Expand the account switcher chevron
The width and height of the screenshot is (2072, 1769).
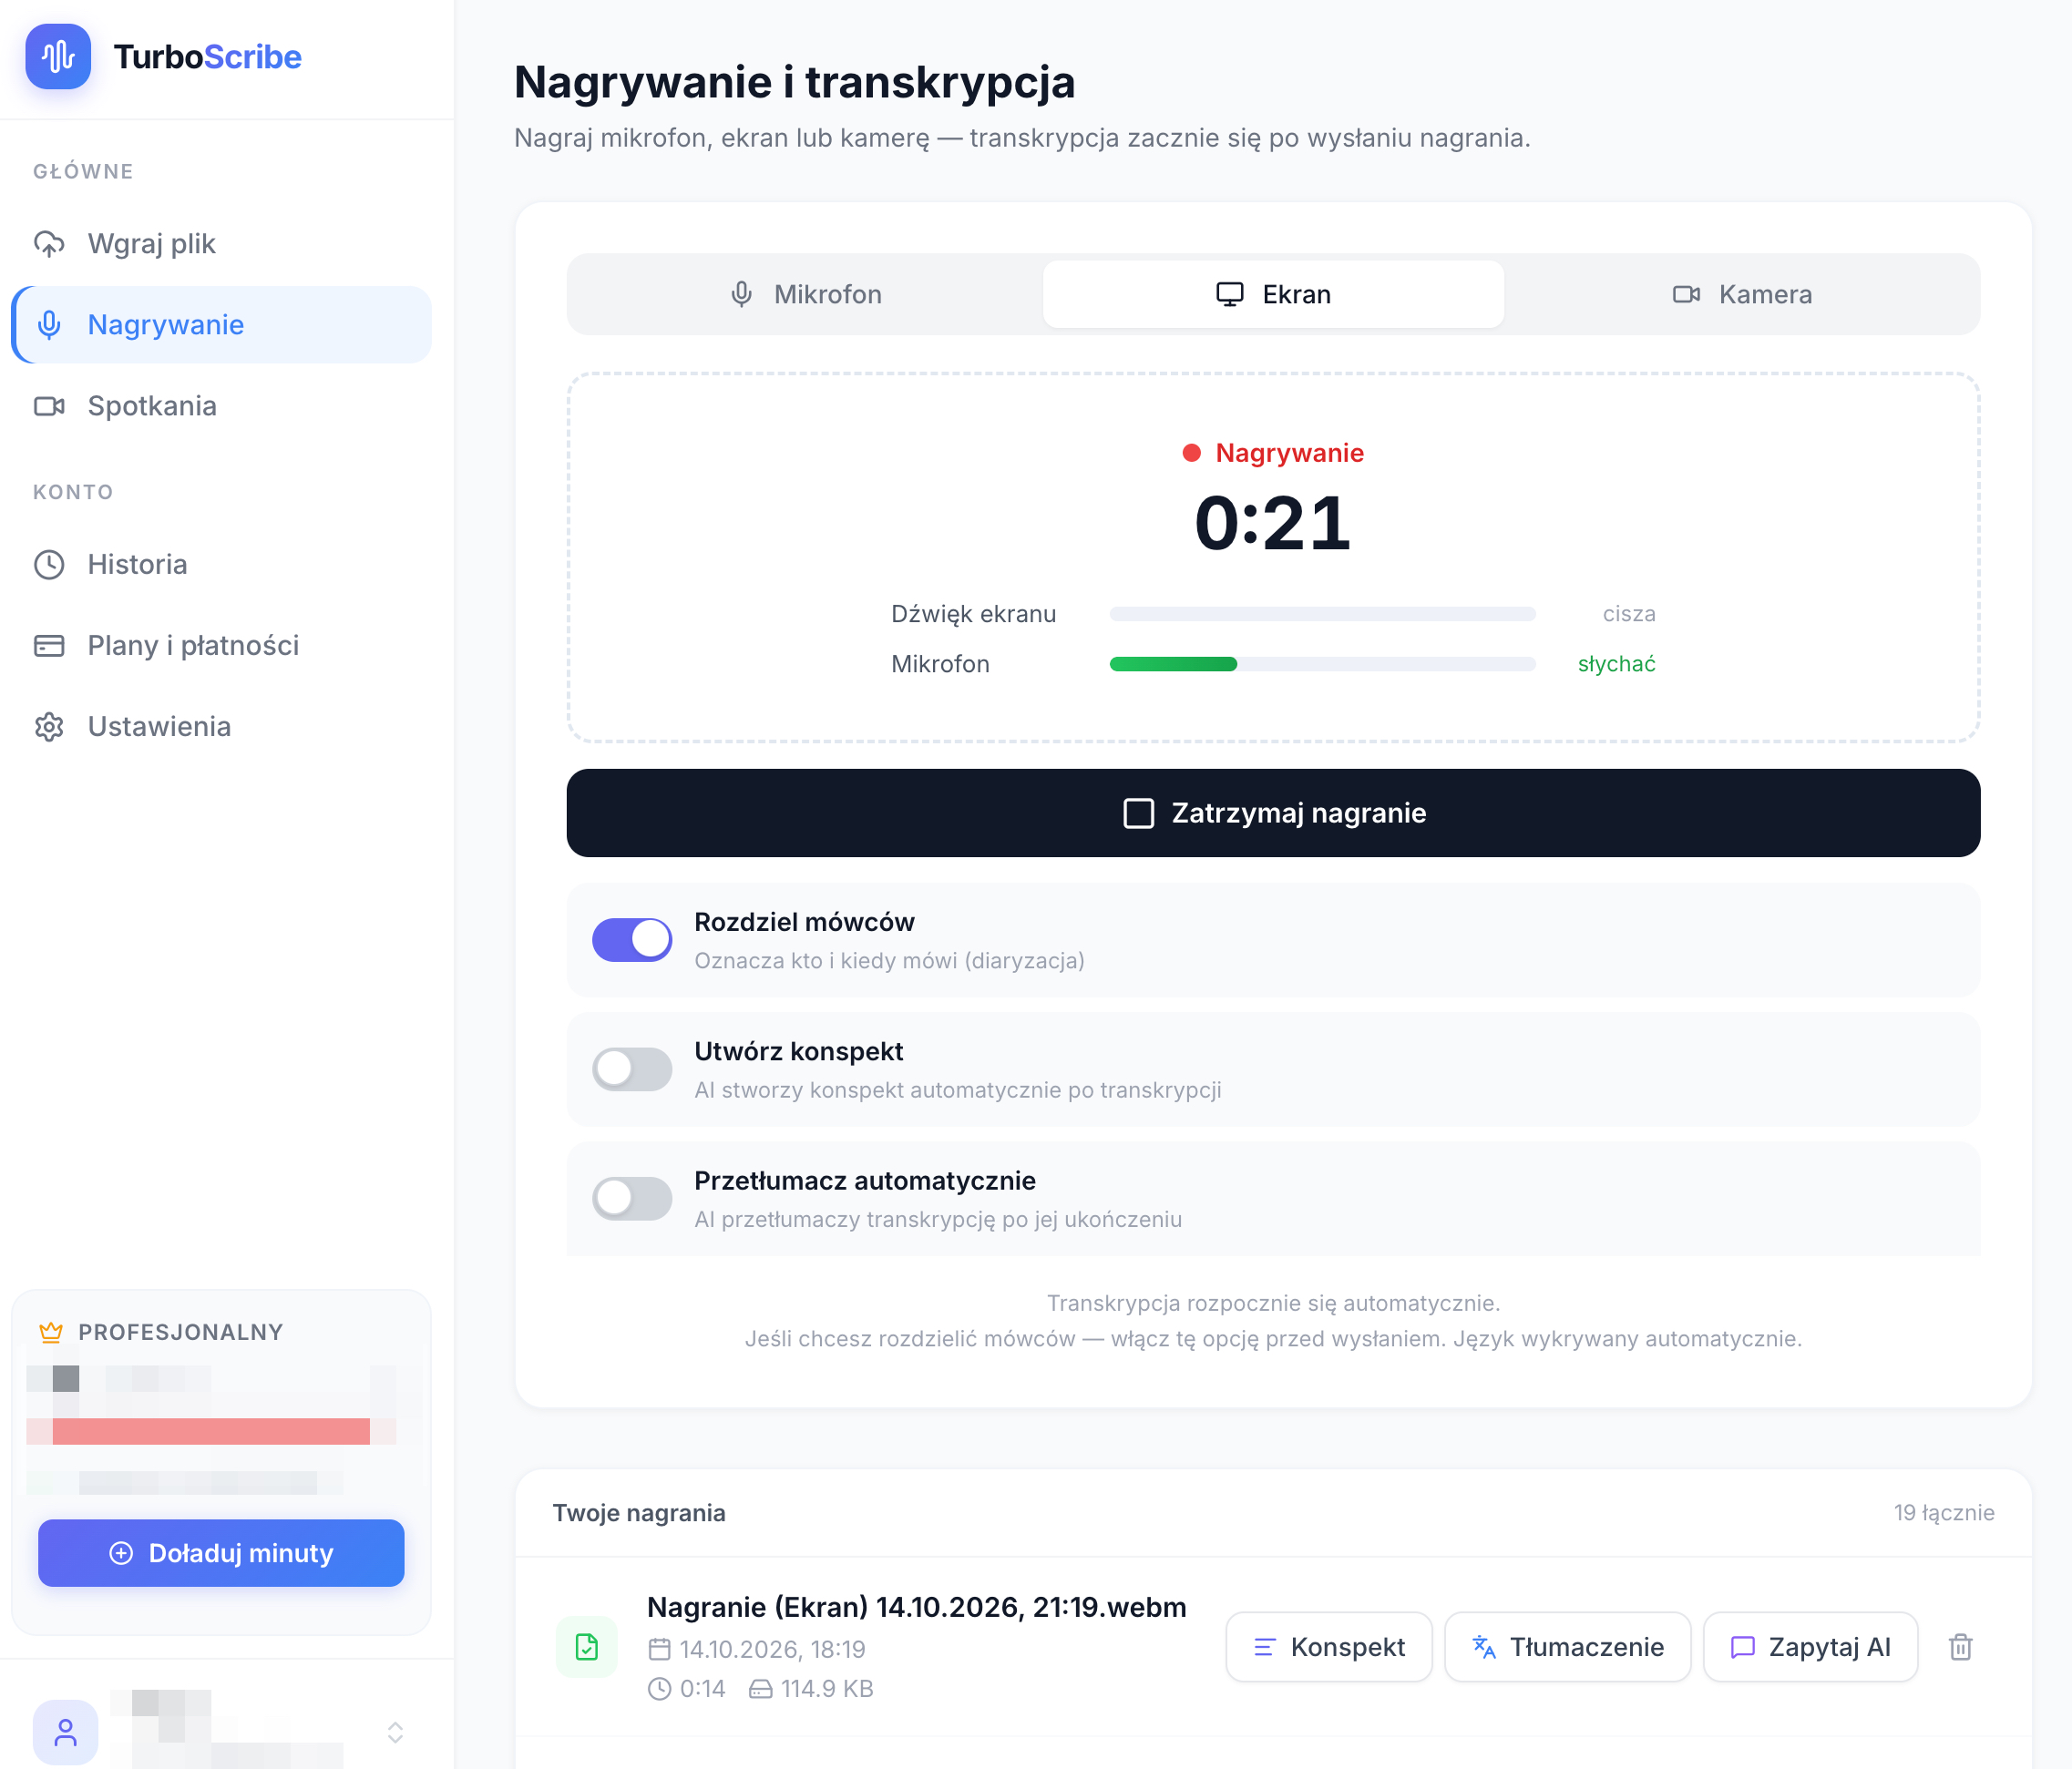tap(395, 1733)
